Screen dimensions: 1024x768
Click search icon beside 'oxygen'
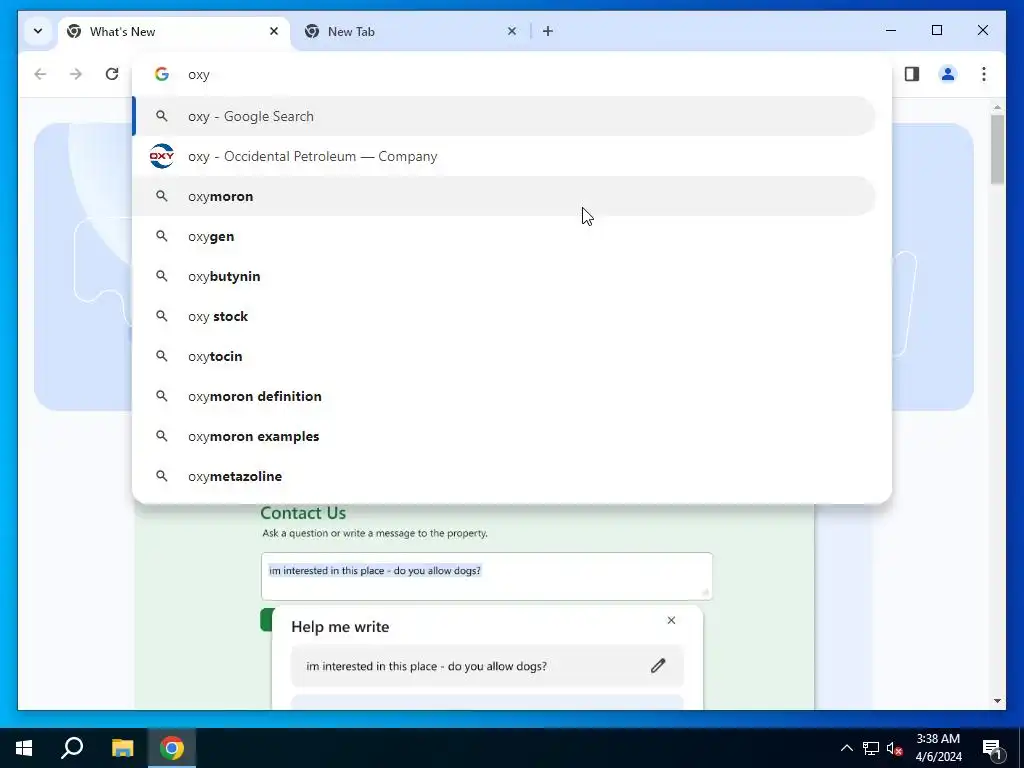point(161,236)
